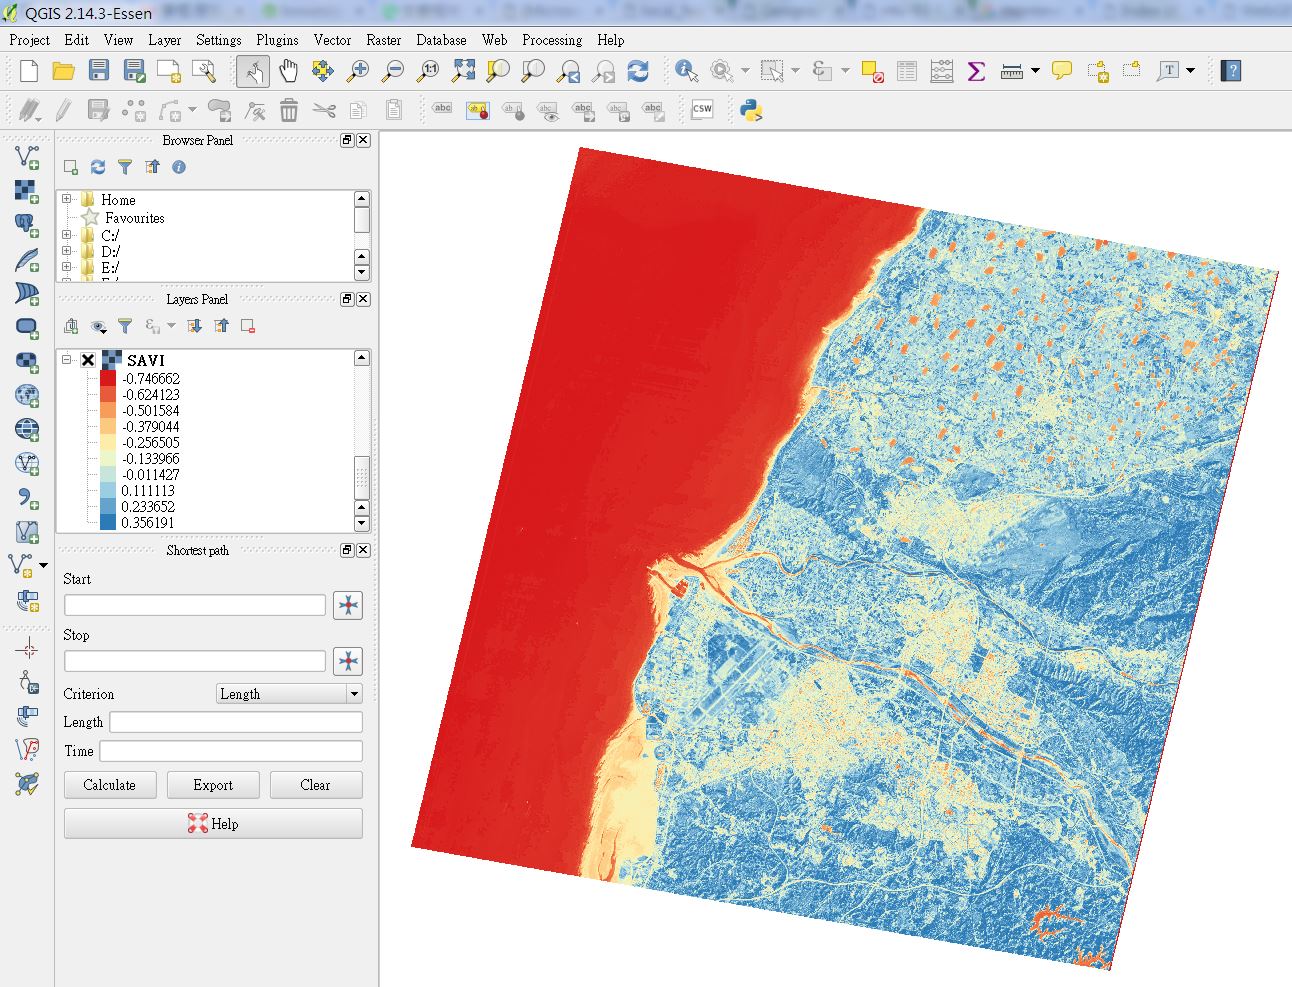
Task: Click the yellow -0.256505 legend swatch
Action: point(108,442)
